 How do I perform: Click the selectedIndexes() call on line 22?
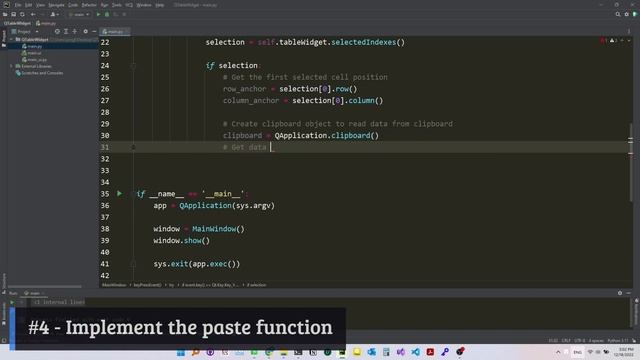coord(368,42)
